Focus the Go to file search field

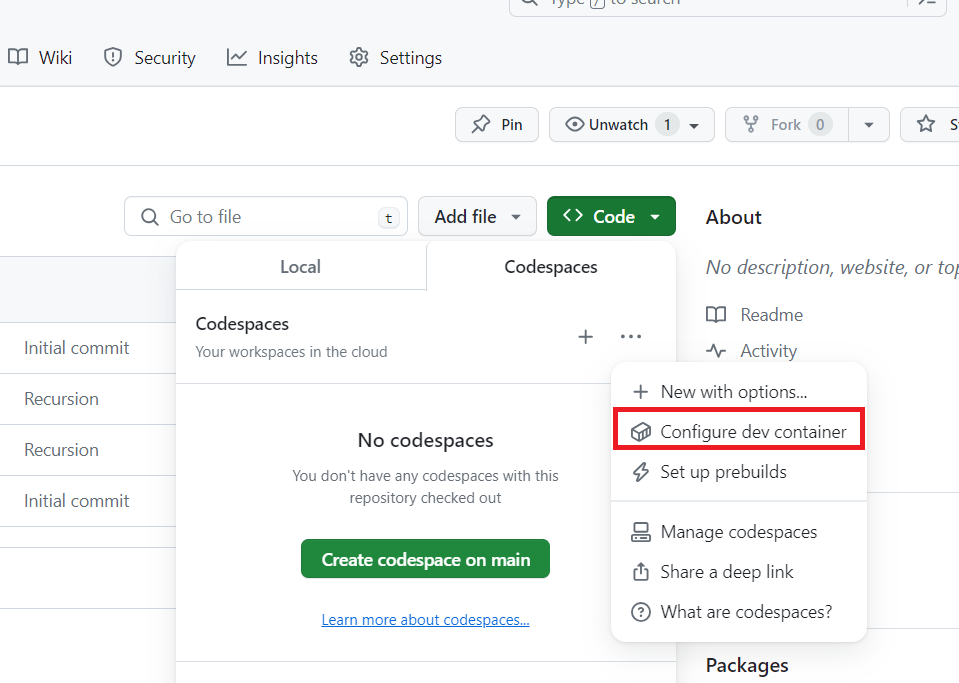coord(266,216)
